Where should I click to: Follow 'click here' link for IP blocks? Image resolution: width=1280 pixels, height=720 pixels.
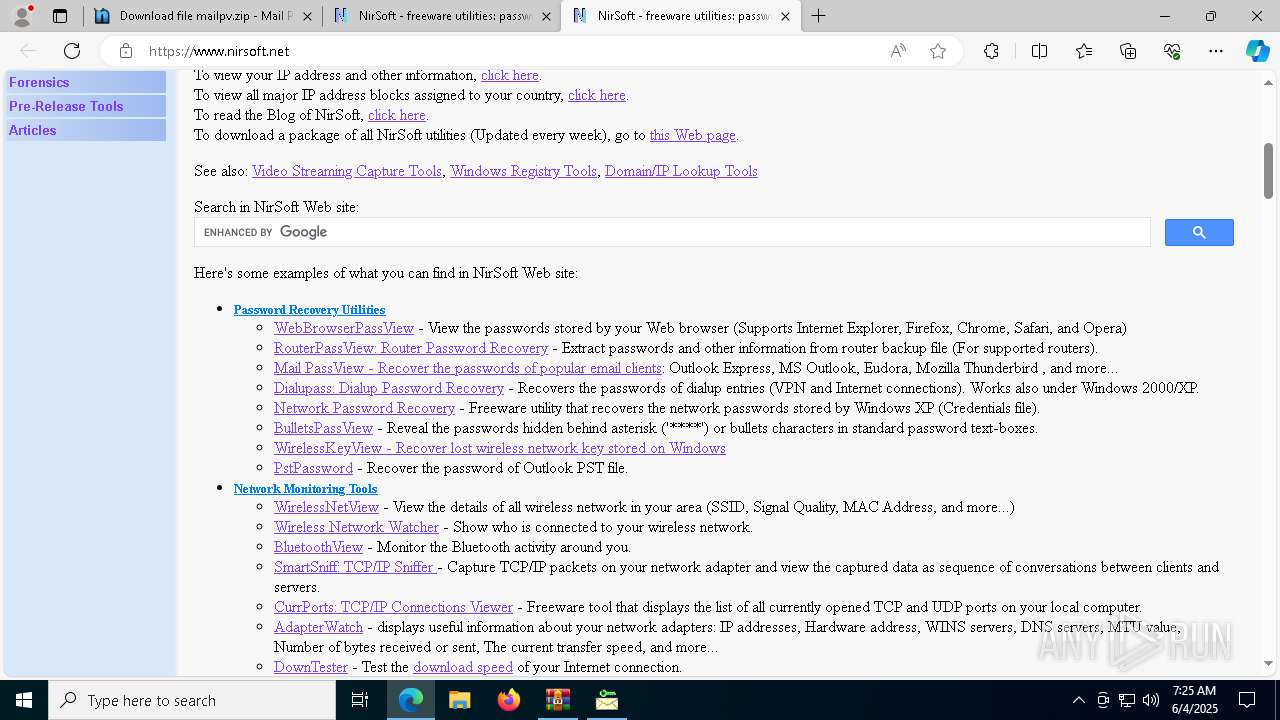[597, 95]
